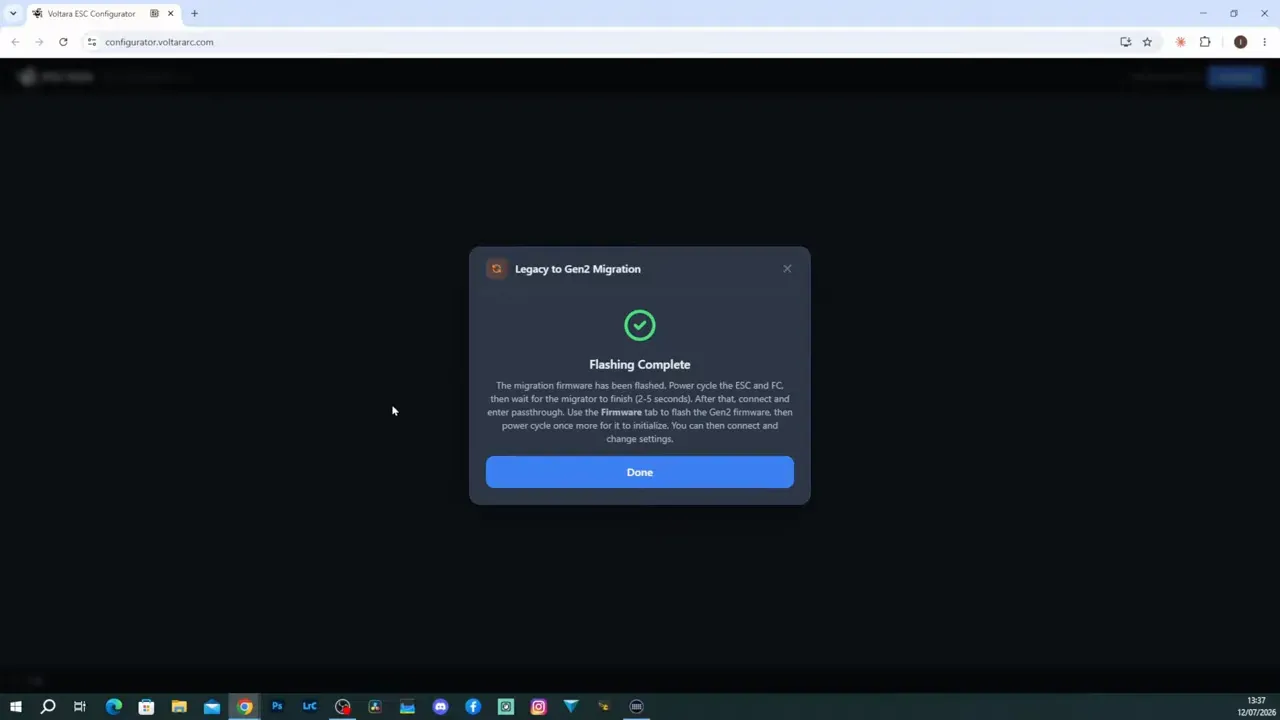The width and height of the screenshot is (1280, 720).
Task: Go forward in browser history
Action: (x=39, y=42)
